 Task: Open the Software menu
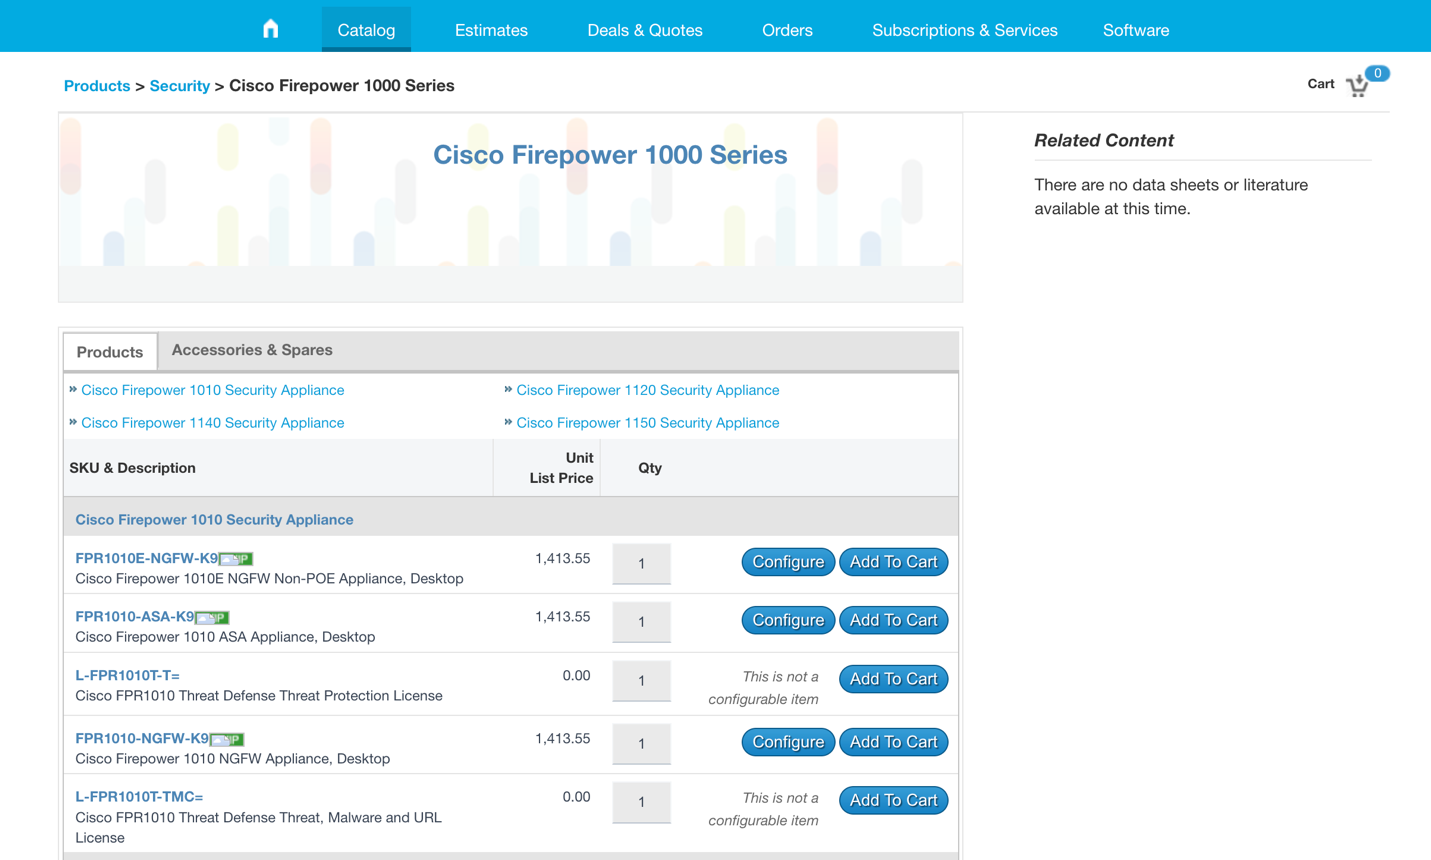click(x=1136, y=30)
